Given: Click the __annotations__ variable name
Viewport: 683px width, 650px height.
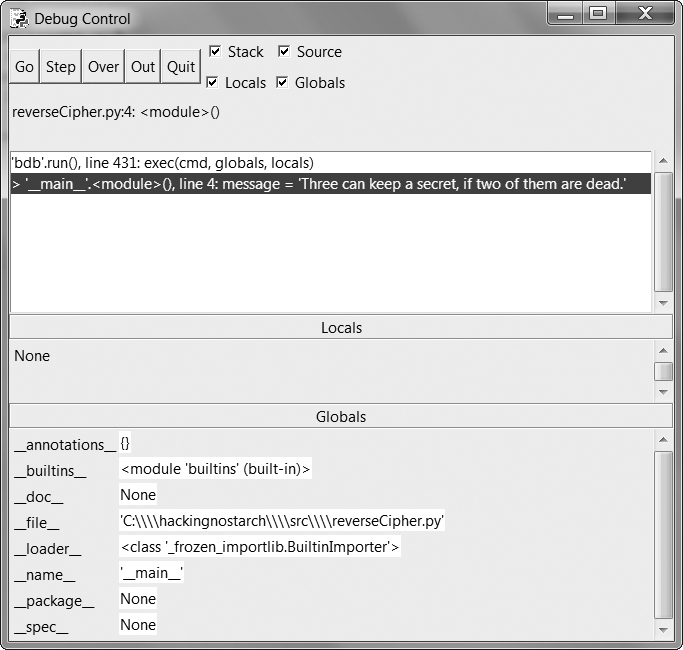Looking at the screenshot, I should 65,445.
